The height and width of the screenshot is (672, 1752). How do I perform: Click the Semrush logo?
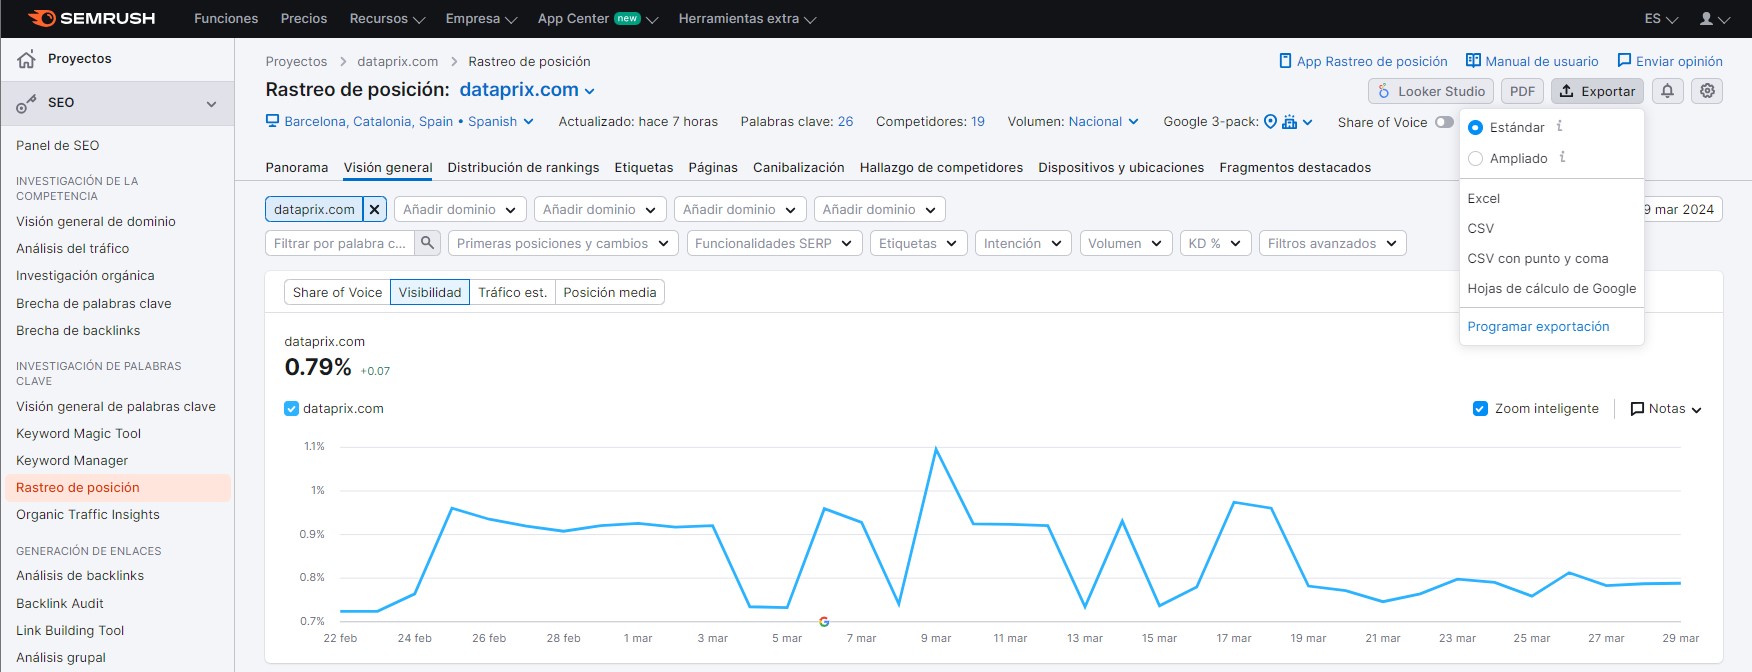pos(92,18)
